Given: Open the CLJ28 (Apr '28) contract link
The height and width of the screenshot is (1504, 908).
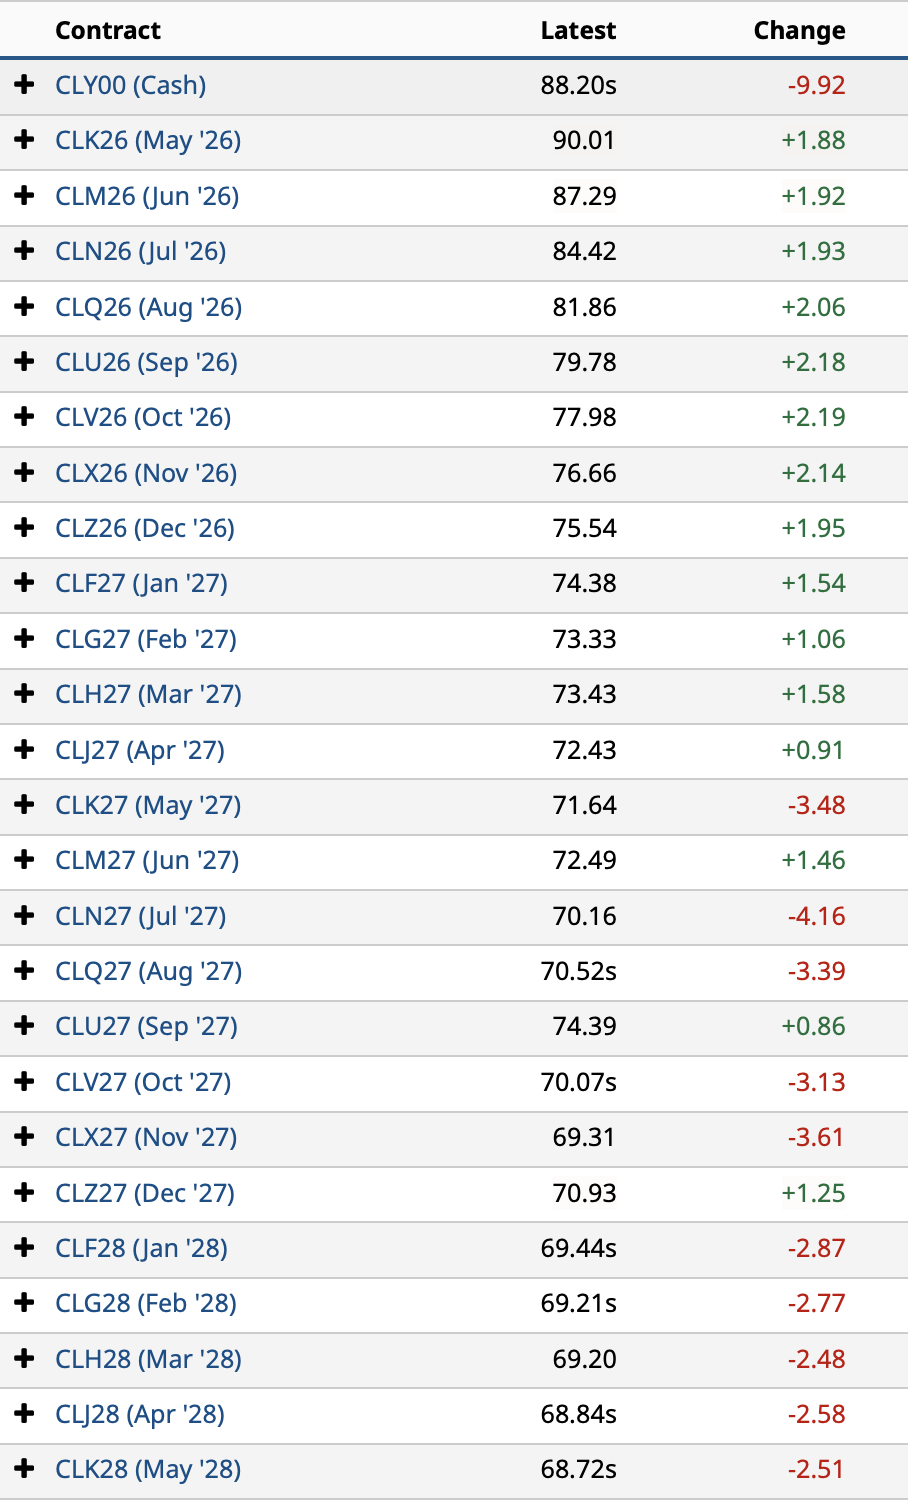Looking at the screenshot, I should pyautogui.click(x=140, y=1414).
